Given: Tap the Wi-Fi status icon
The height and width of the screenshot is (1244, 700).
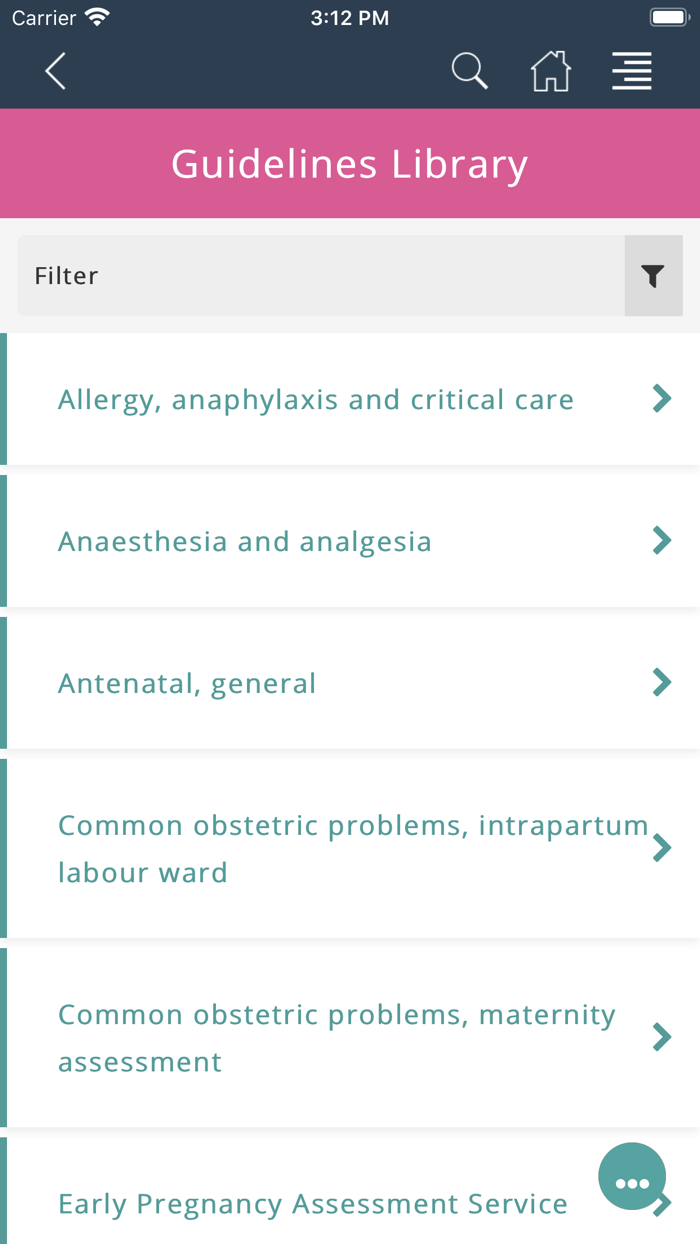Looking at the screenshot, I should point(95,16).
